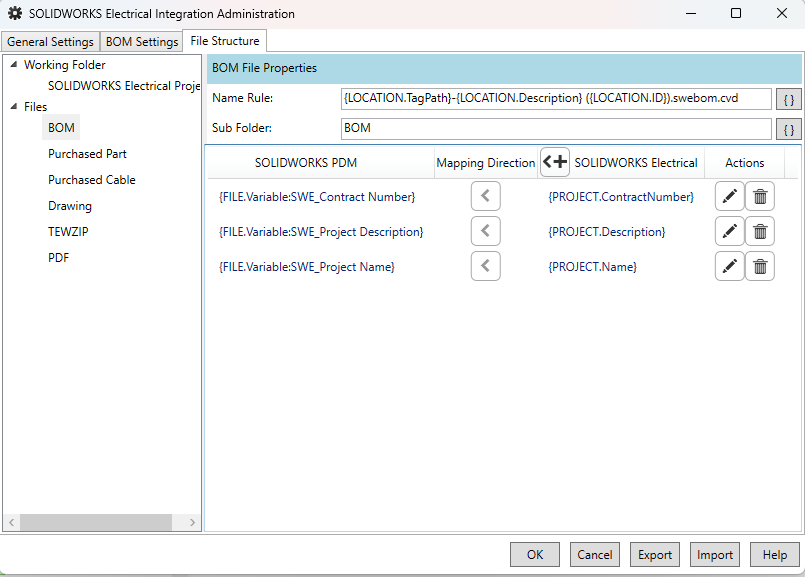Click the tree panel horizontal scrollbar thumb

96,523
